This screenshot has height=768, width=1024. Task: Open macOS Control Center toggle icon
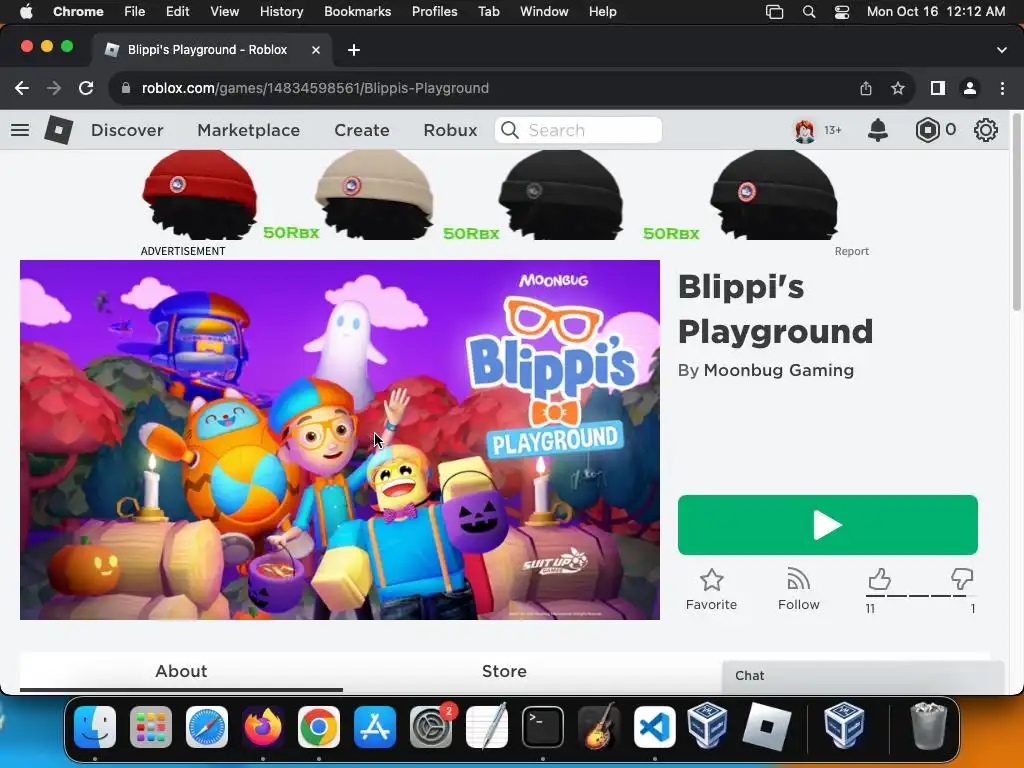click(842, 12)
